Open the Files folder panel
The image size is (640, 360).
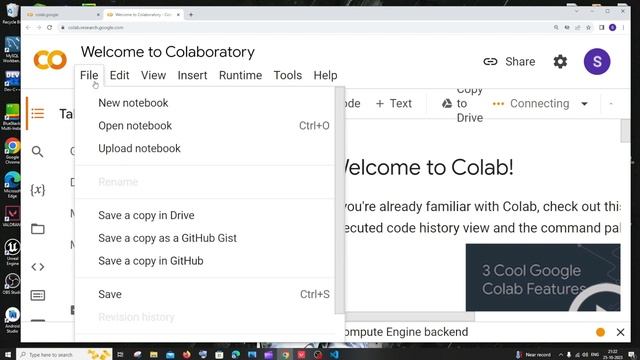tap(38, 229)
